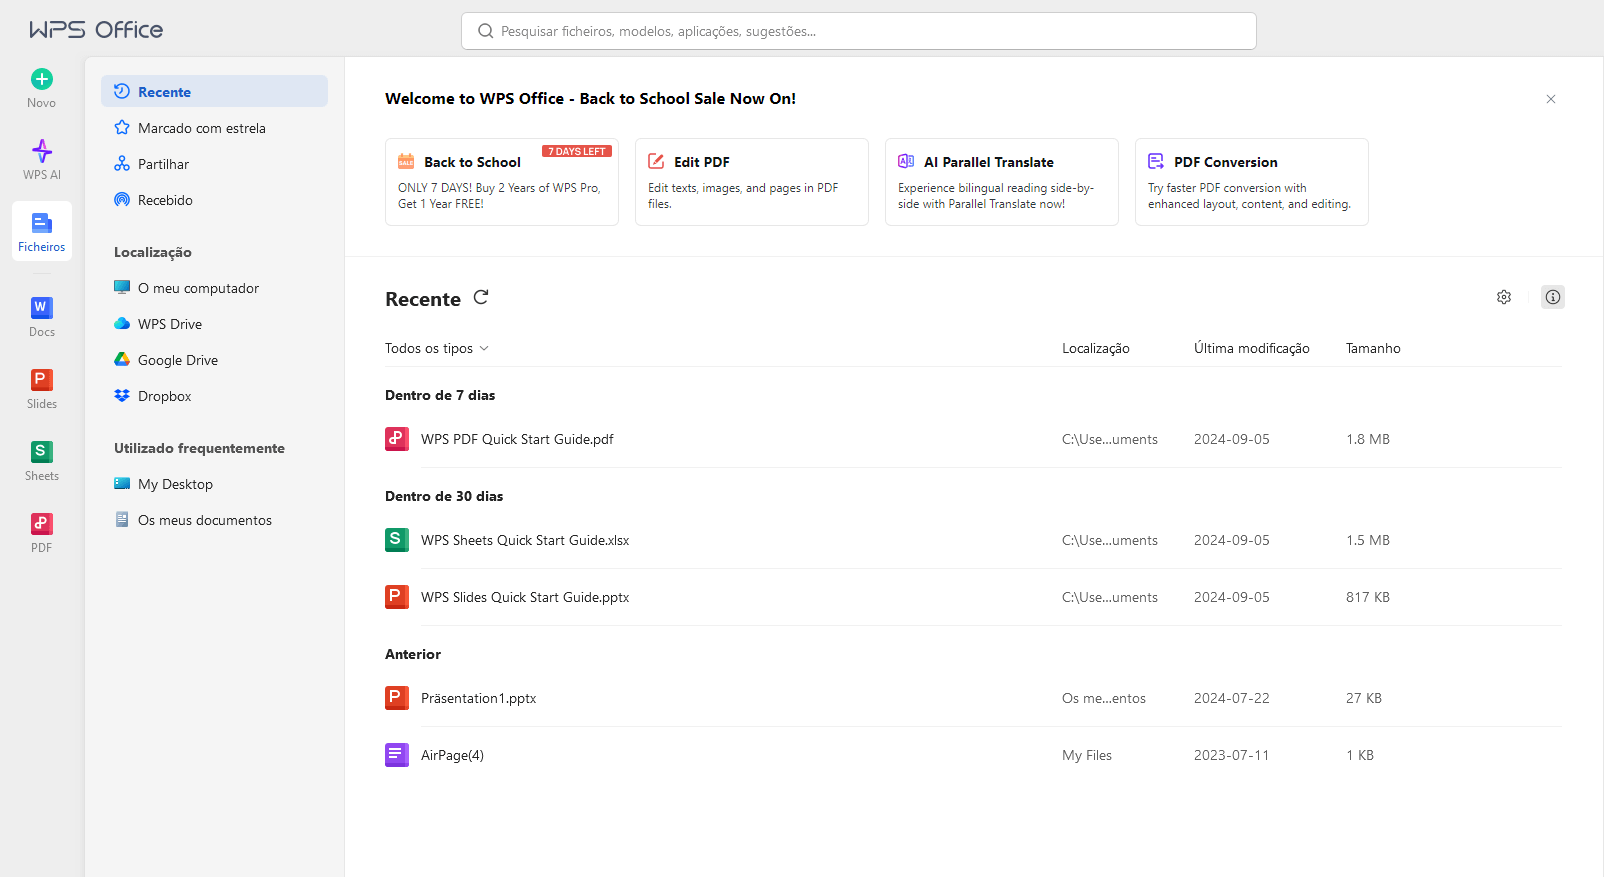Open Marcado com estrela section
Image resolution: width=1604 pixels, height=877 pixels.
214,128
